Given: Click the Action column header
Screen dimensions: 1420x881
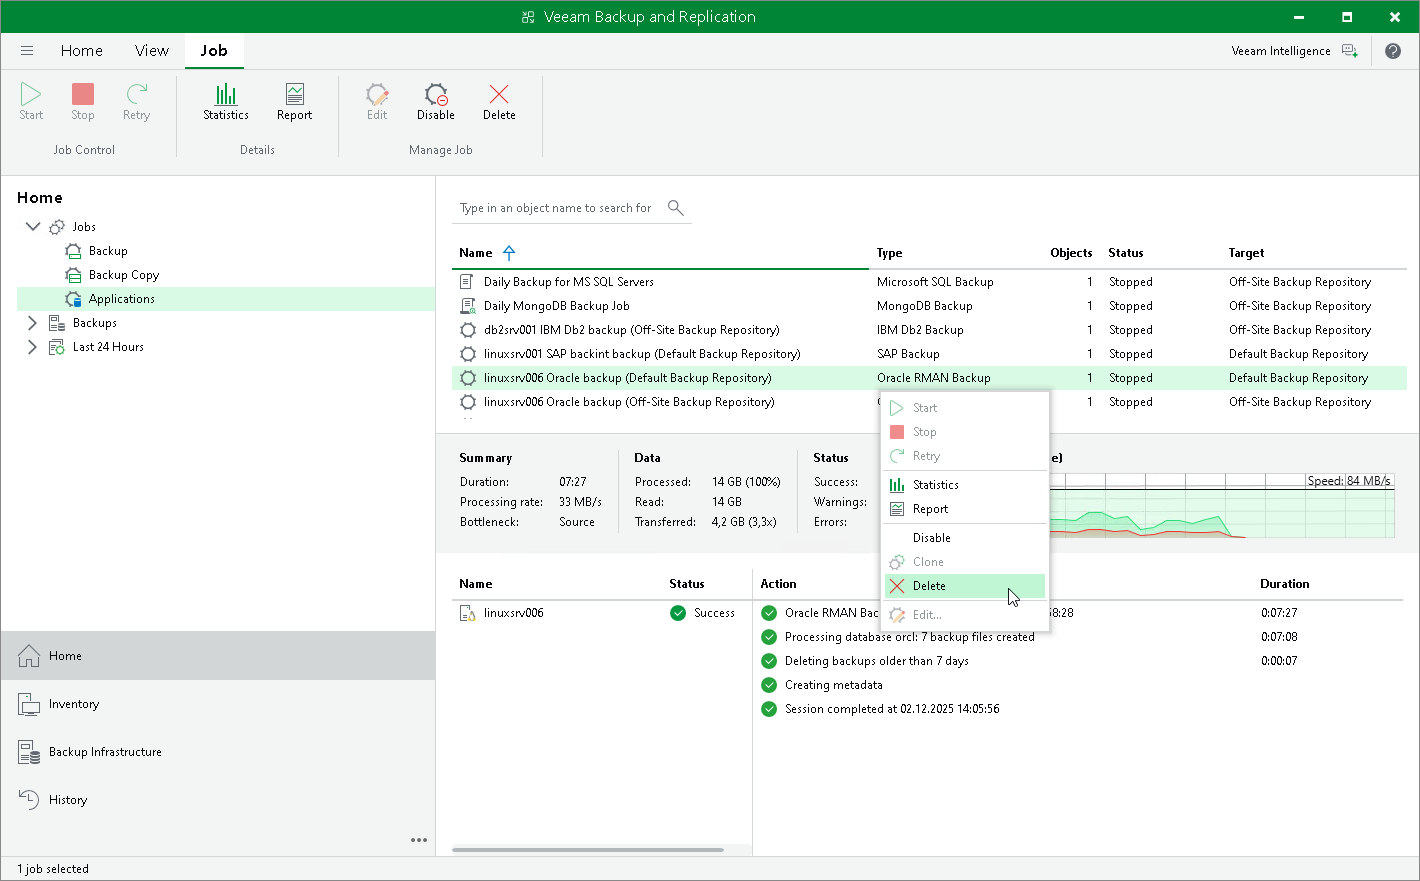Looking at the screenshot, I should tap(778, 584).
